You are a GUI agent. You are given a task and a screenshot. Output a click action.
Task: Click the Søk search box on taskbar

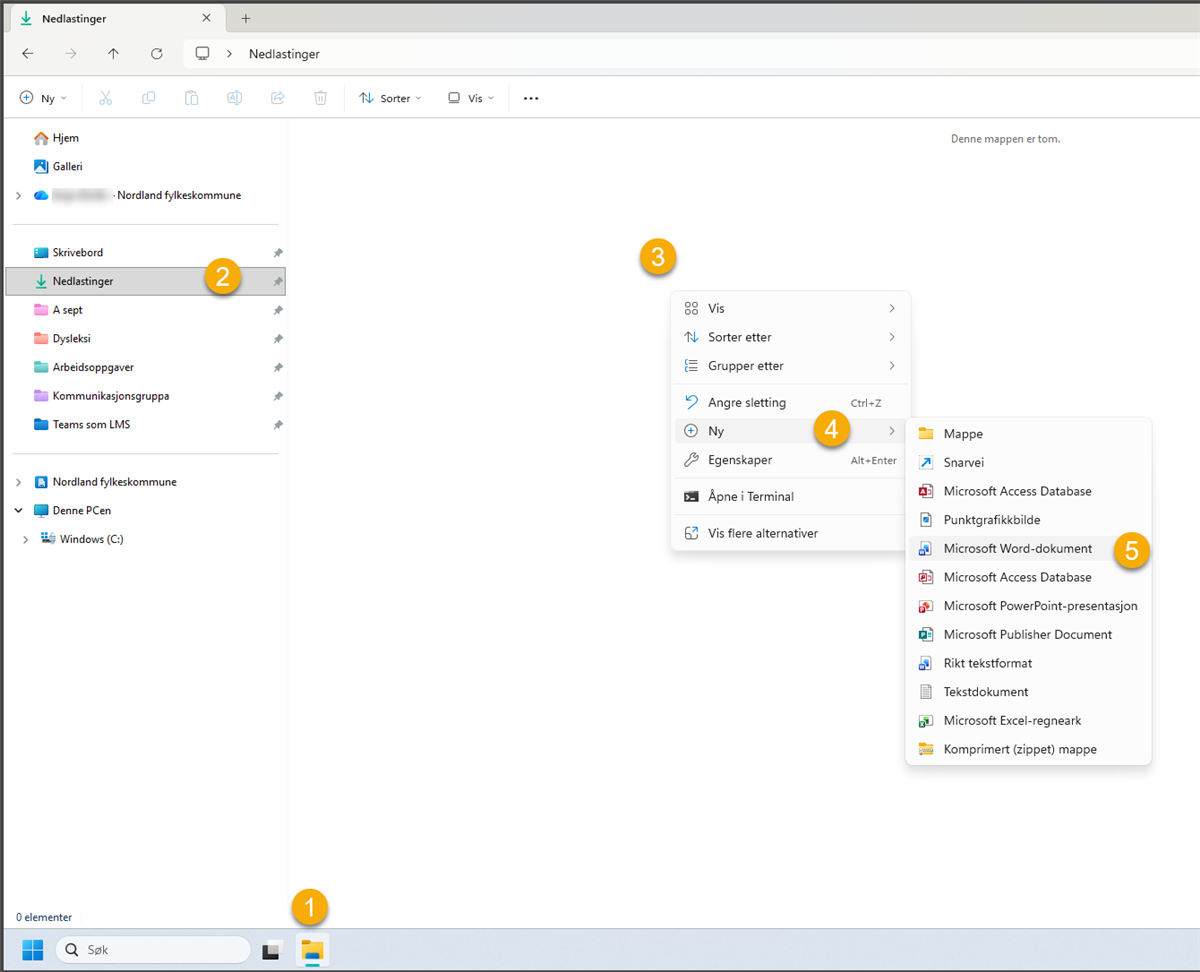coord(153,950)
